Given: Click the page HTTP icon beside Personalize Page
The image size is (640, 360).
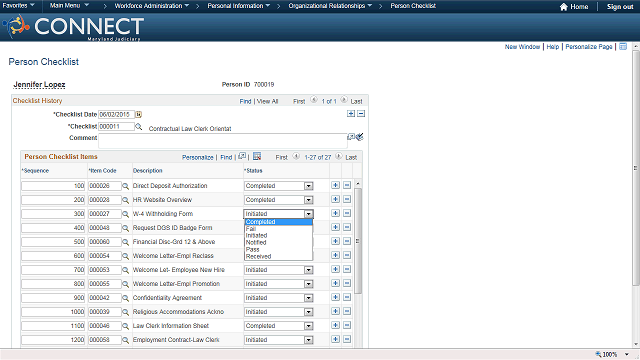Looking at the screenshot, I should [x=623, y=47].
